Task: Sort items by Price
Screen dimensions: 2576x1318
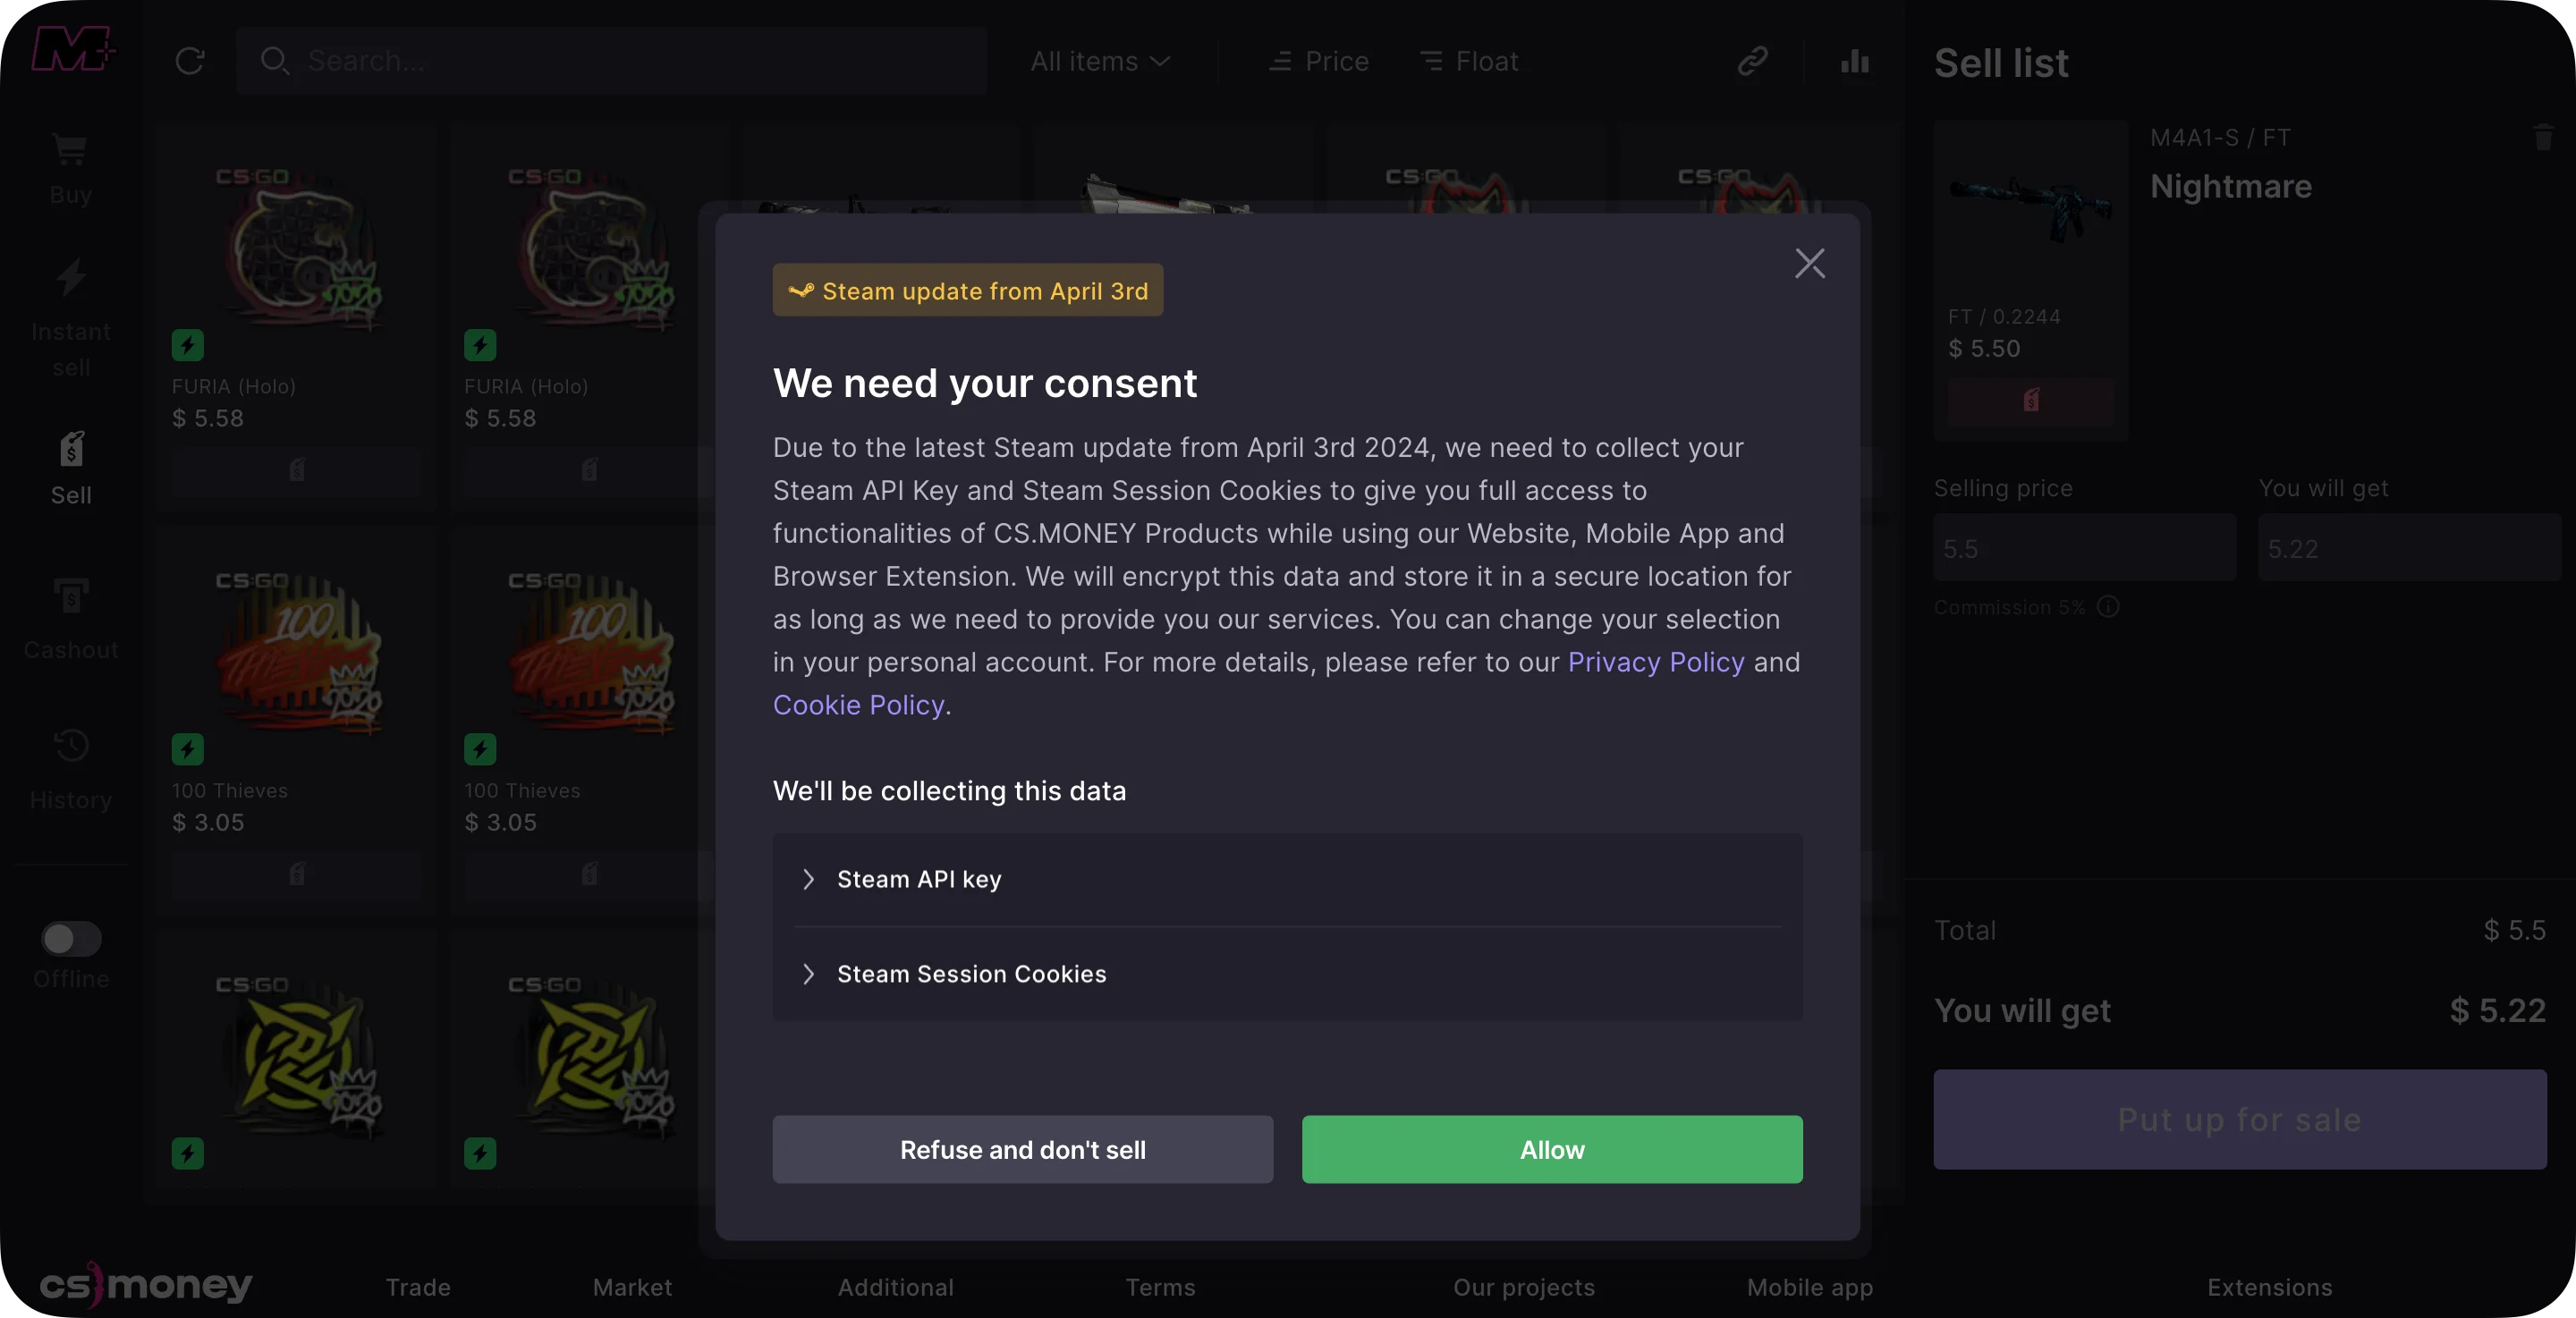Action: [1318, 61]
